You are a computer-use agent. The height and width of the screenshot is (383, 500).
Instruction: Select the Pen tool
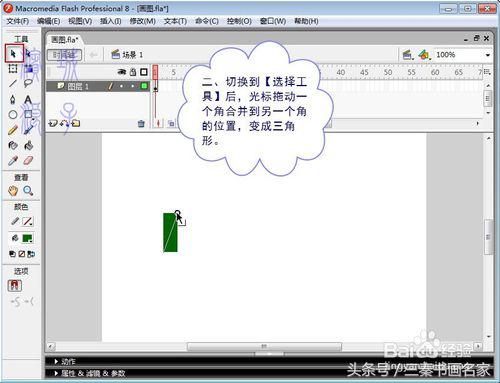tap(13, 99)
